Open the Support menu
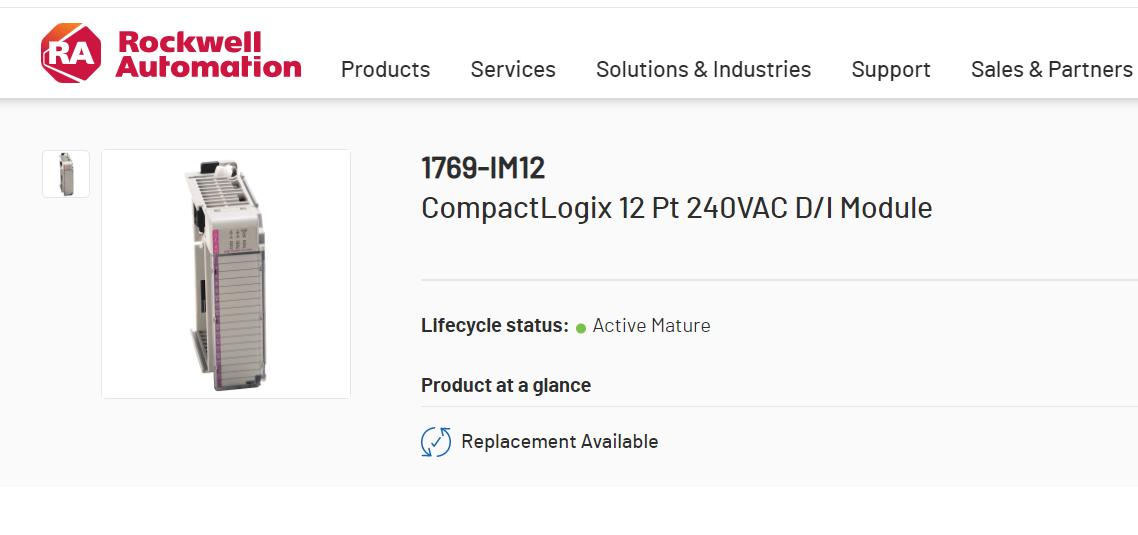Screen dimensions: 1138x535 click(x=890, y=69)
